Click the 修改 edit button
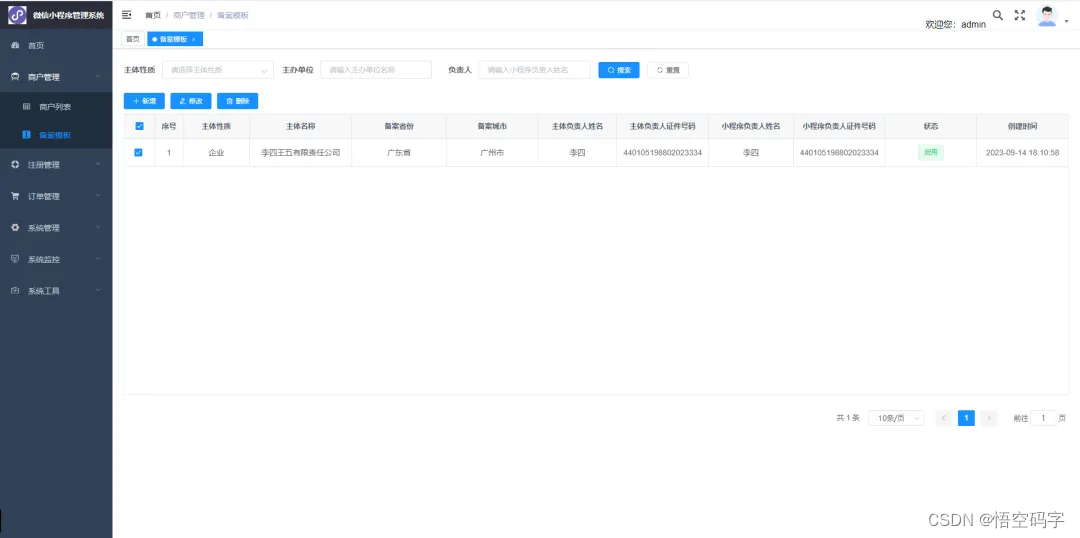 191,101
